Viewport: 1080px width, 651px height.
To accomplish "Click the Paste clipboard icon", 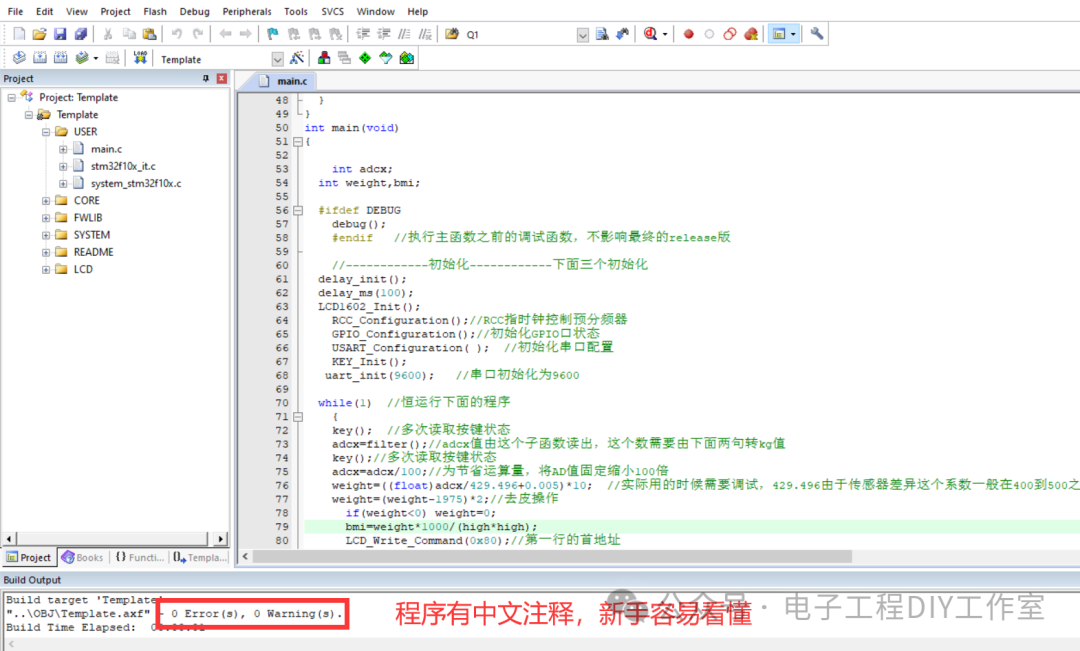I will (149, 34).
